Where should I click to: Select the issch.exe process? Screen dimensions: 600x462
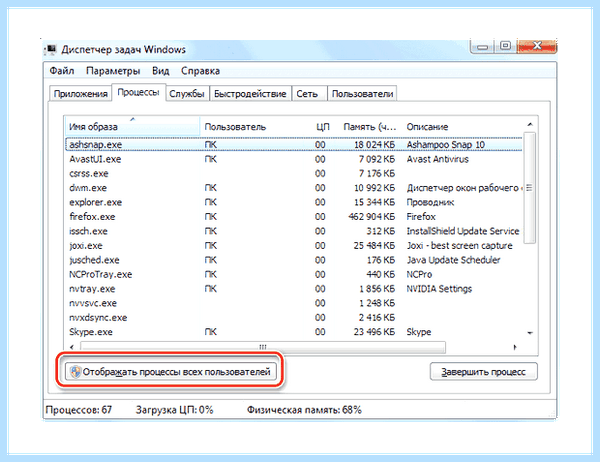click(294, 231)
